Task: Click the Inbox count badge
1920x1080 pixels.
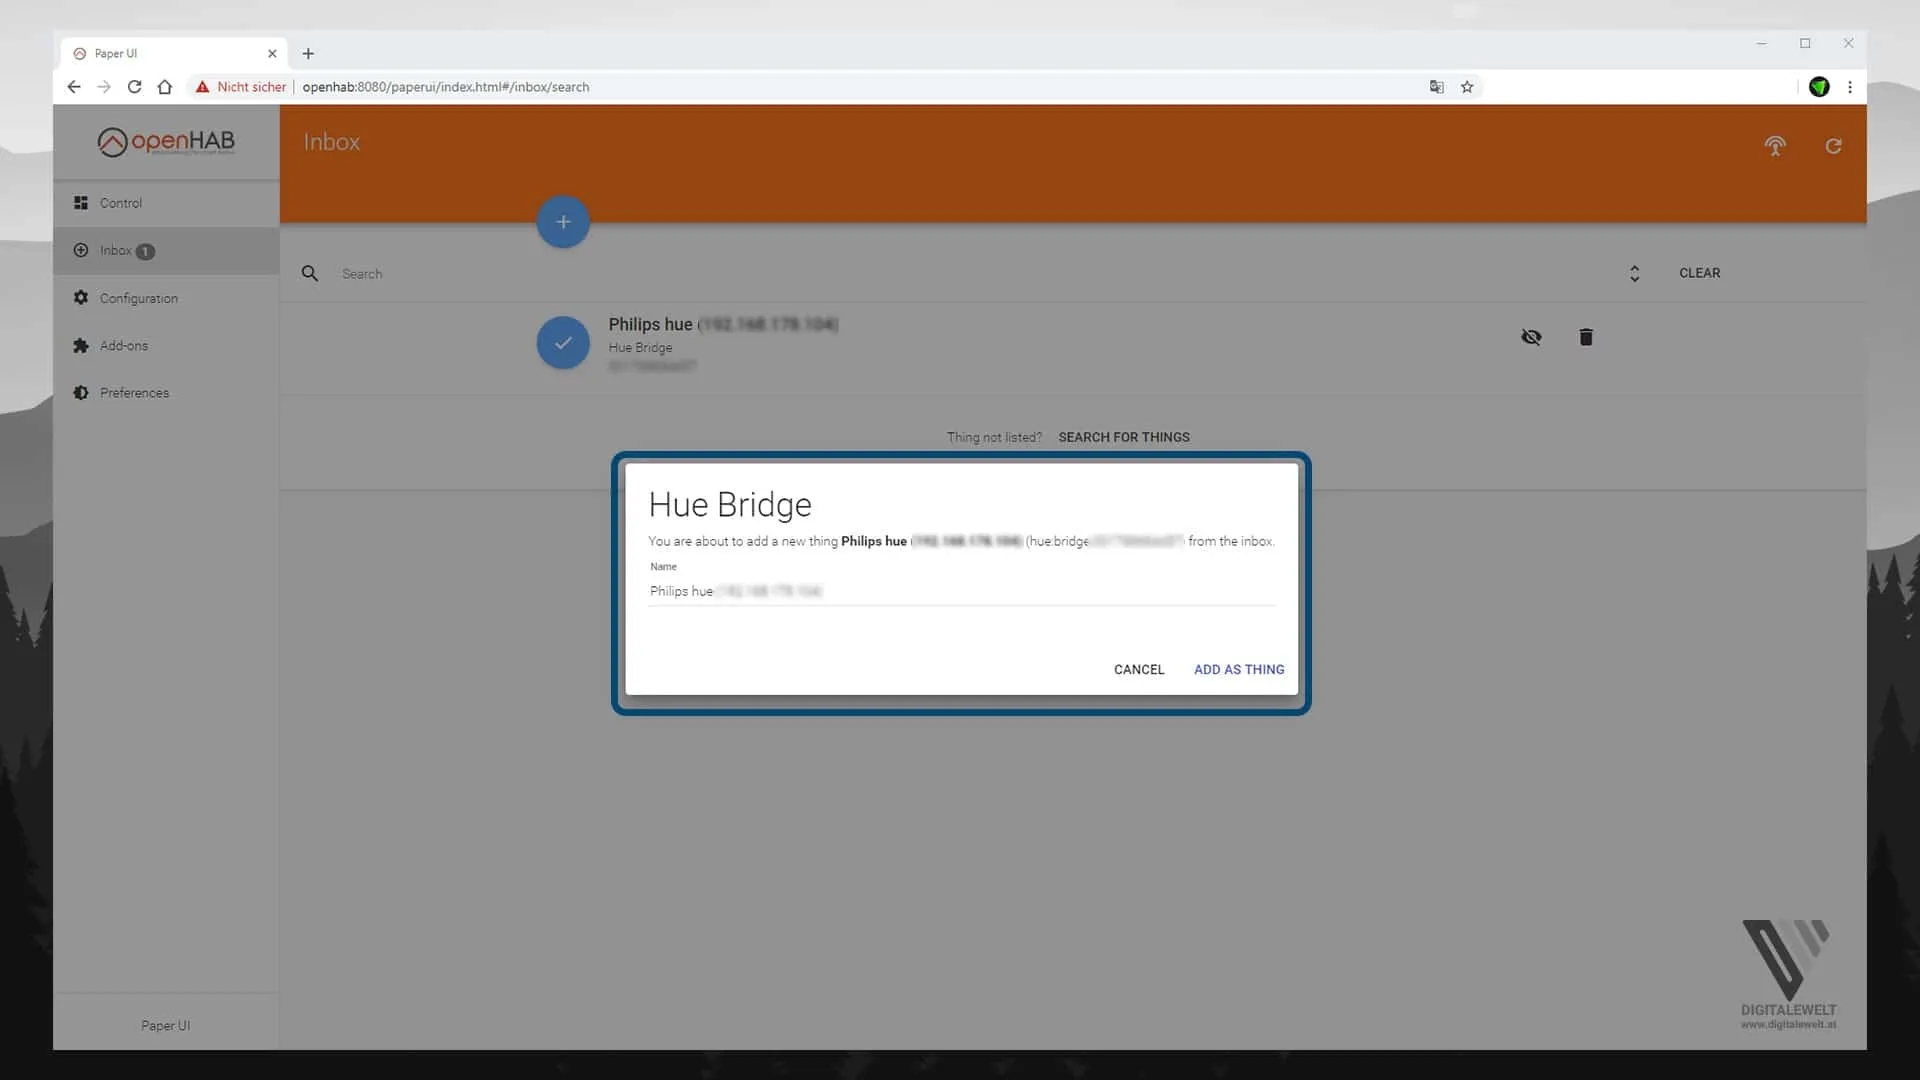Action: 145,252
